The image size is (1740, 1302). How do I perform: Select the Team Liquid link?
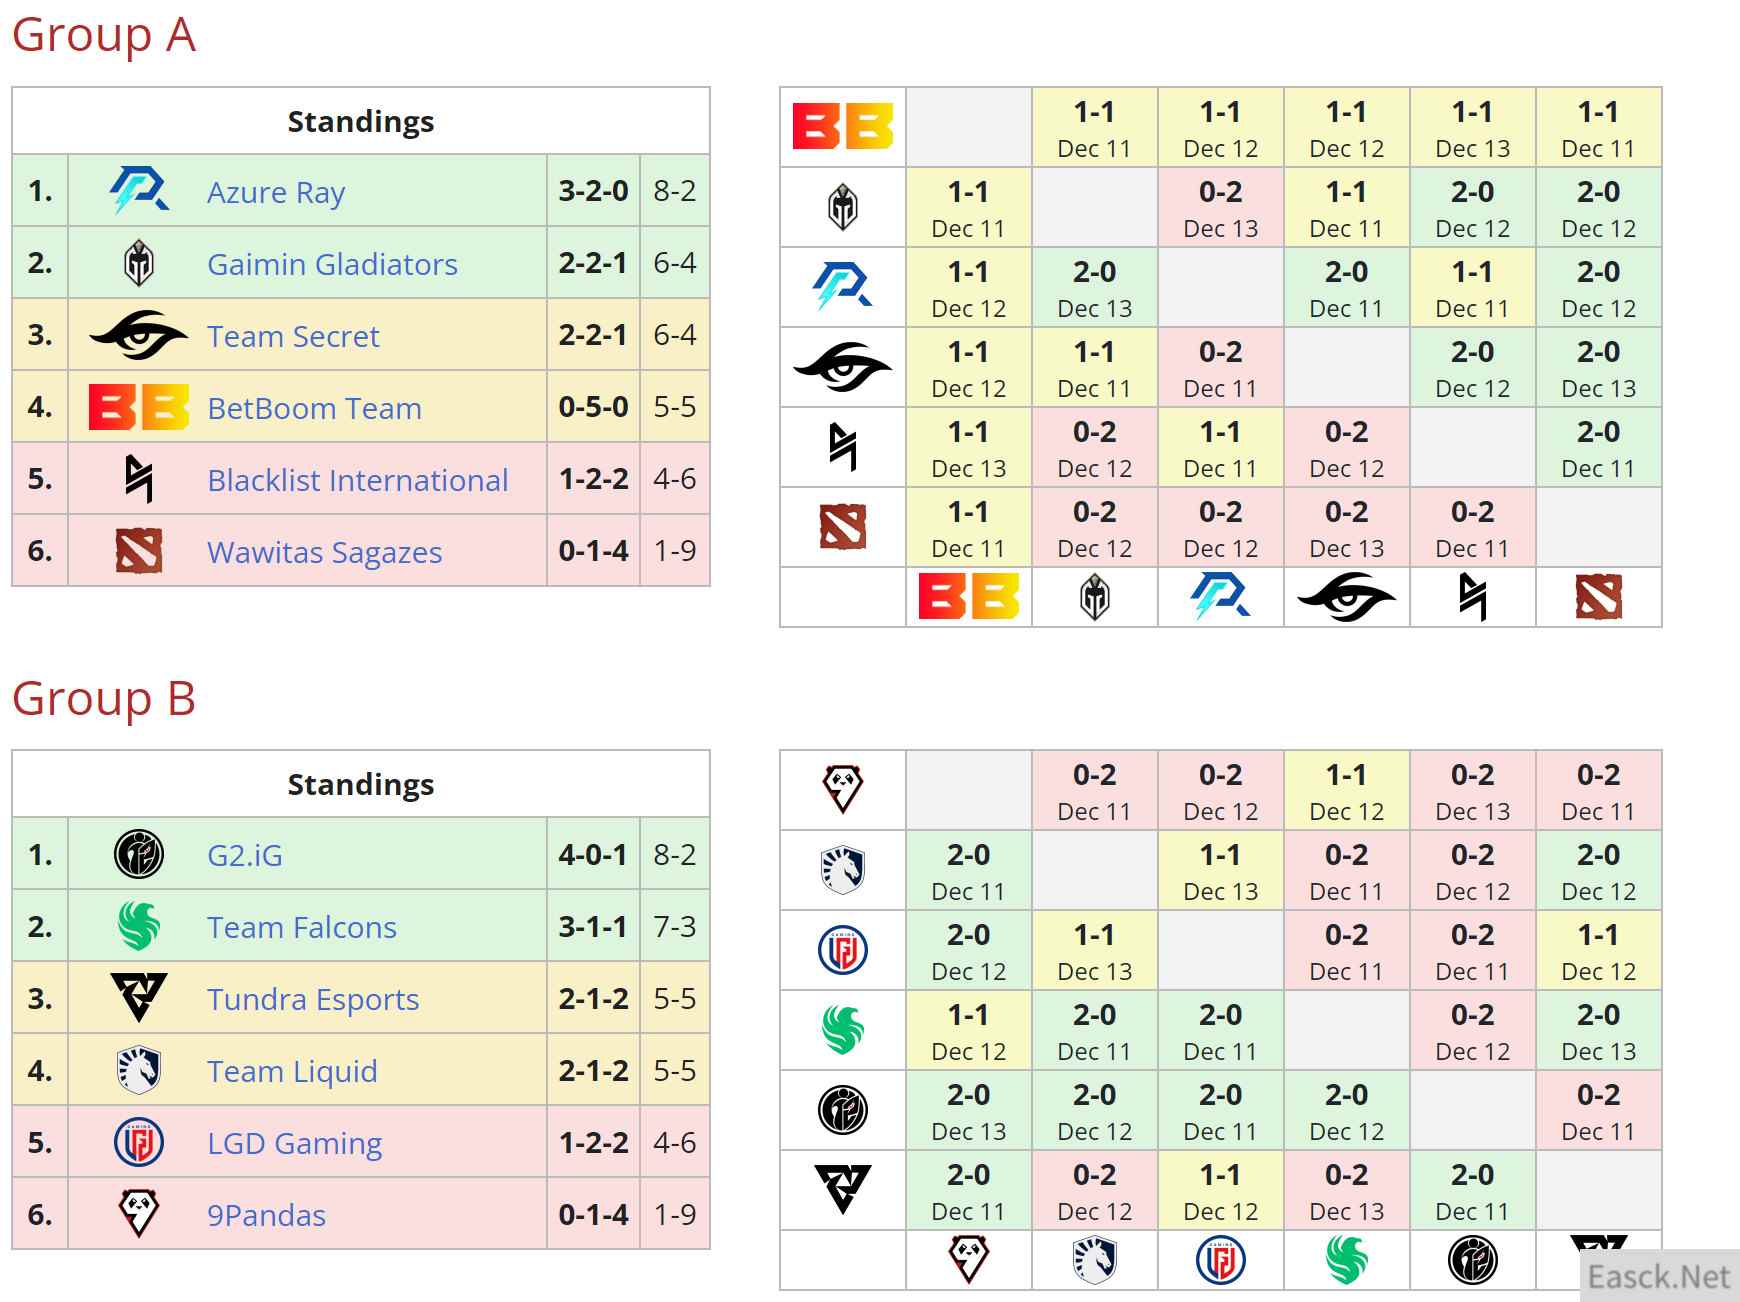[292, 1071]
